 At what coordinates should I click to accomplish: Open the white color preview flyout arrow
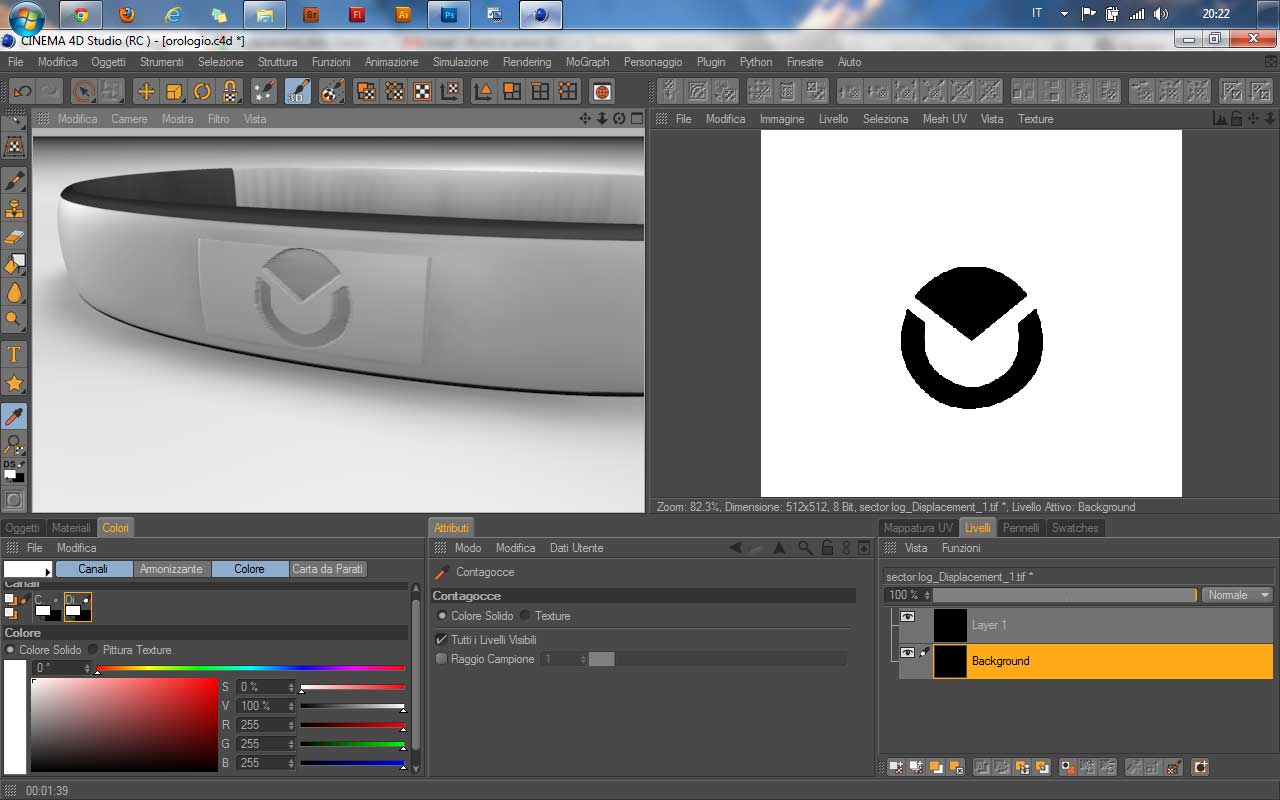click(x=47, y=571)
